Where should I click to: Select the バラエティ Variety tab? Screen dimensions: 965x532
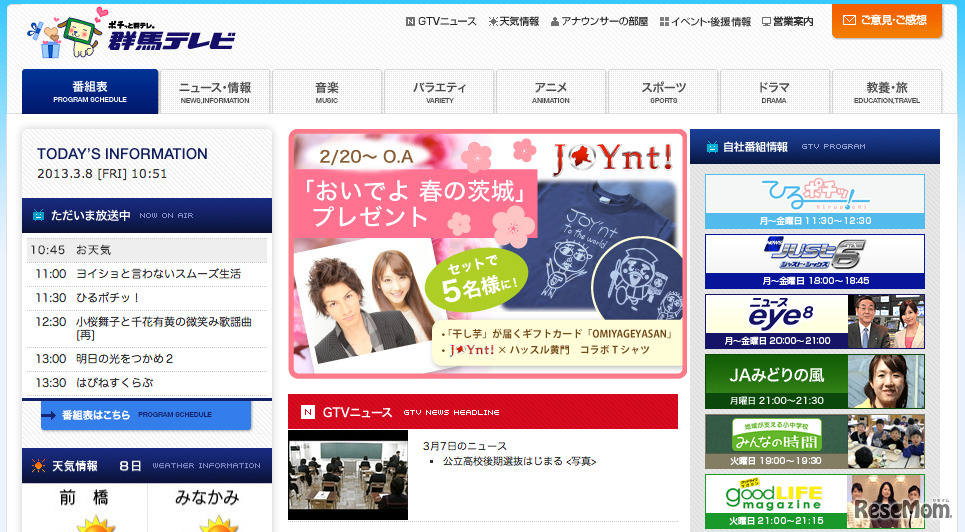(x=439, y=92)
